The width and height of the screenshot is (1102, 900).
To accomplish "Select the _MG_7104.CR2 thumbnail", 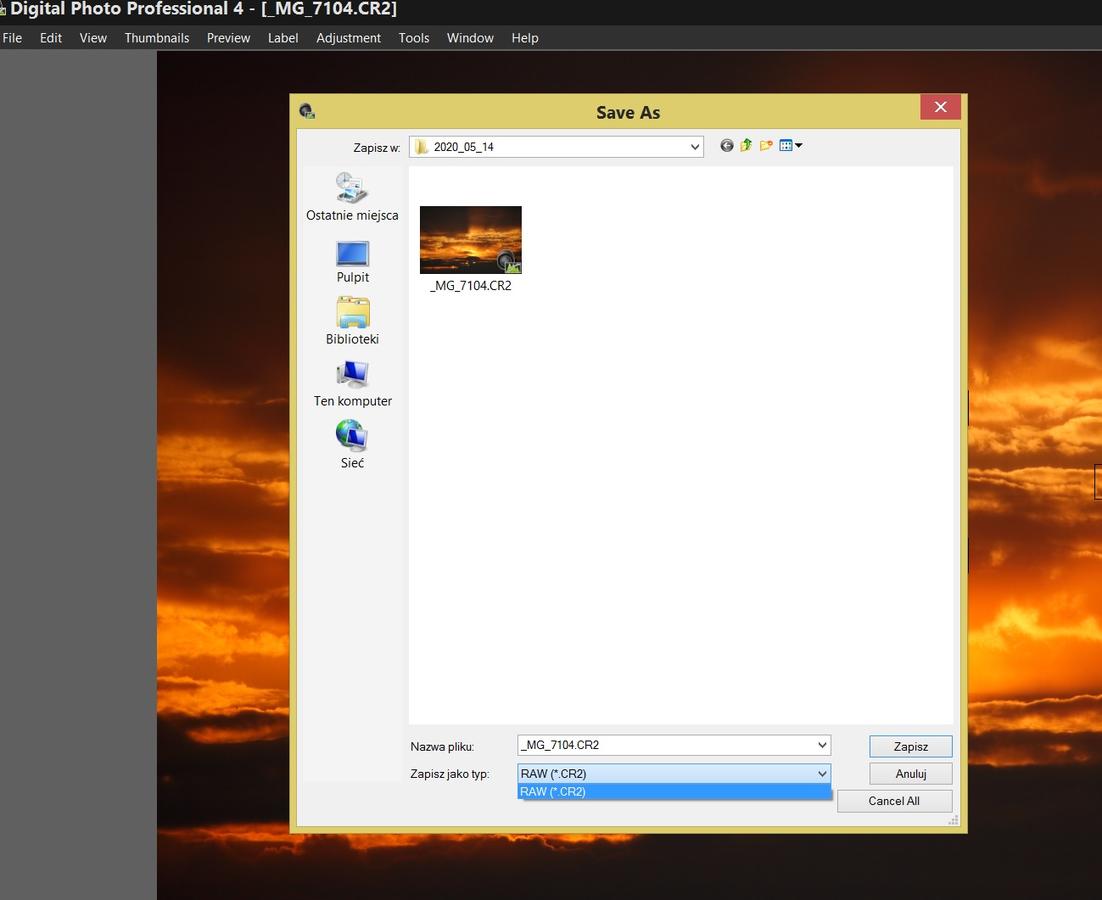I will pos(470,240).
